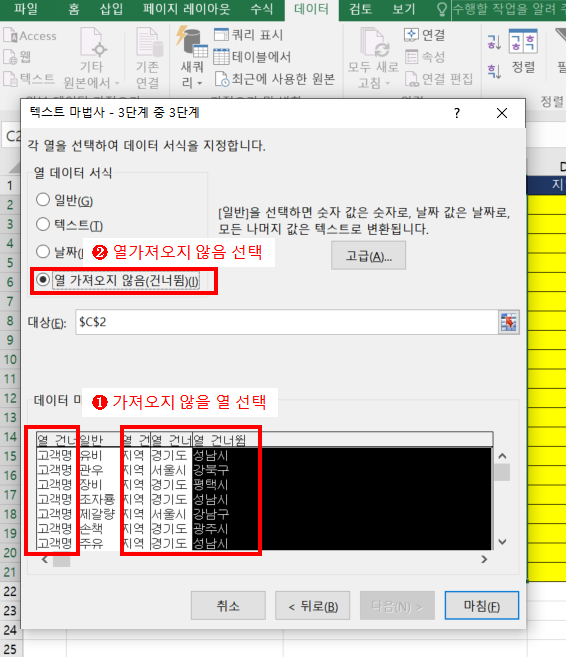Click the range selector icon beside 대상
The width and height of the screenshot is (566, 657).
(x=509, y=322)
